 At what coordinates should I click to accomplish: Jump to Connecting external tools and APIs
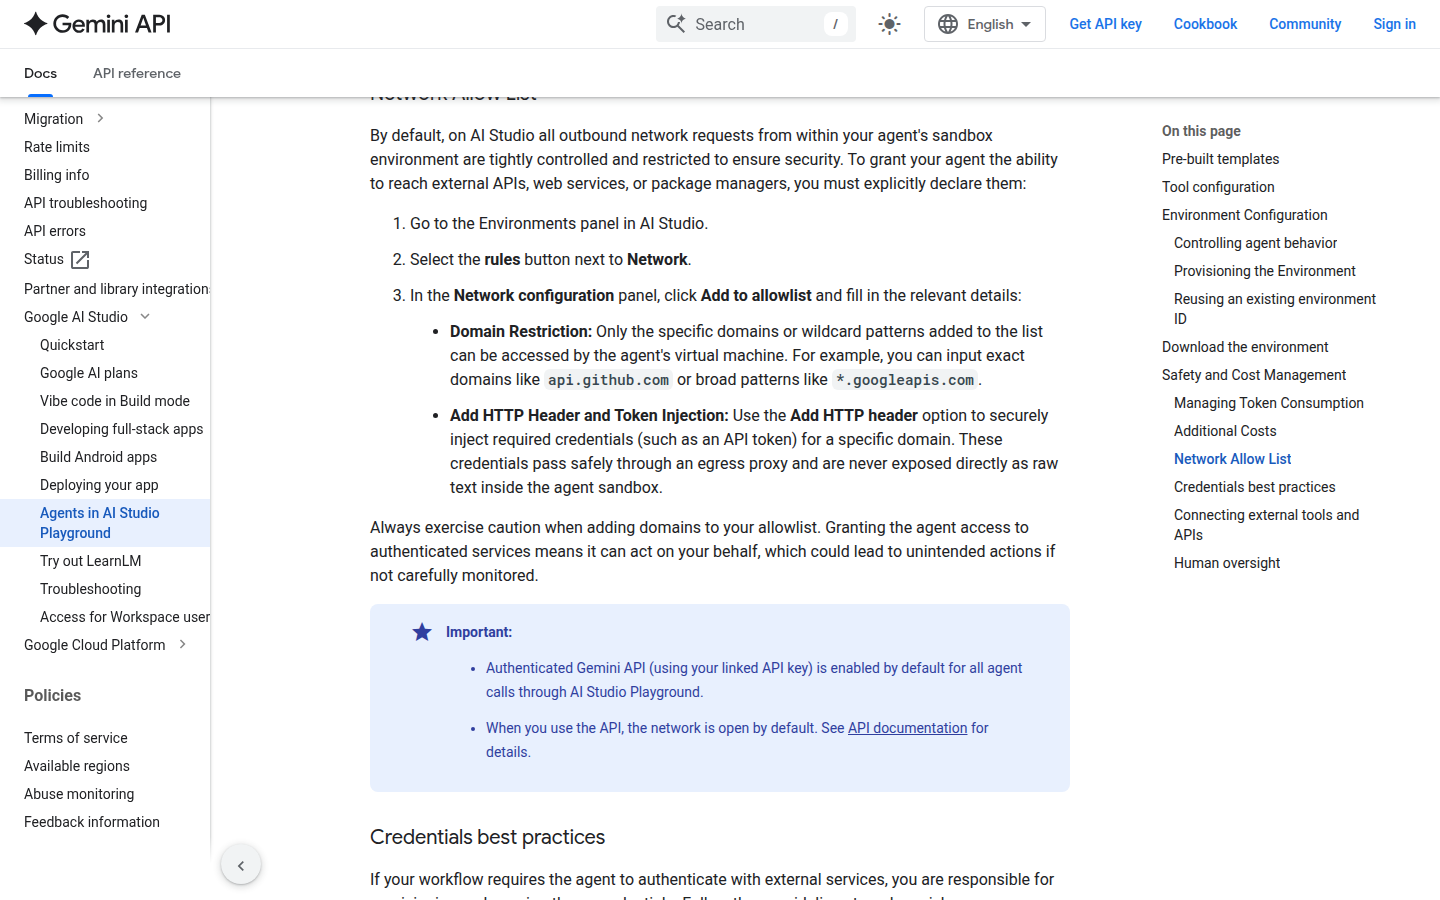(x=1266, y=525)
